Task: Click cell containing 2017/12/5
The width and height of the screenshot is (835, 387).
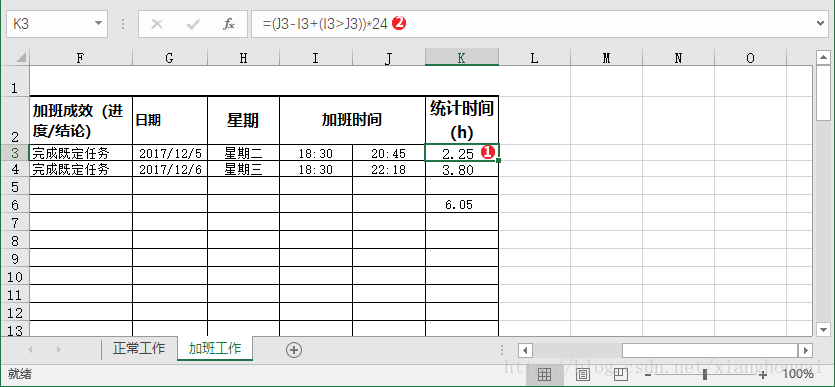Action: (170, 153)
